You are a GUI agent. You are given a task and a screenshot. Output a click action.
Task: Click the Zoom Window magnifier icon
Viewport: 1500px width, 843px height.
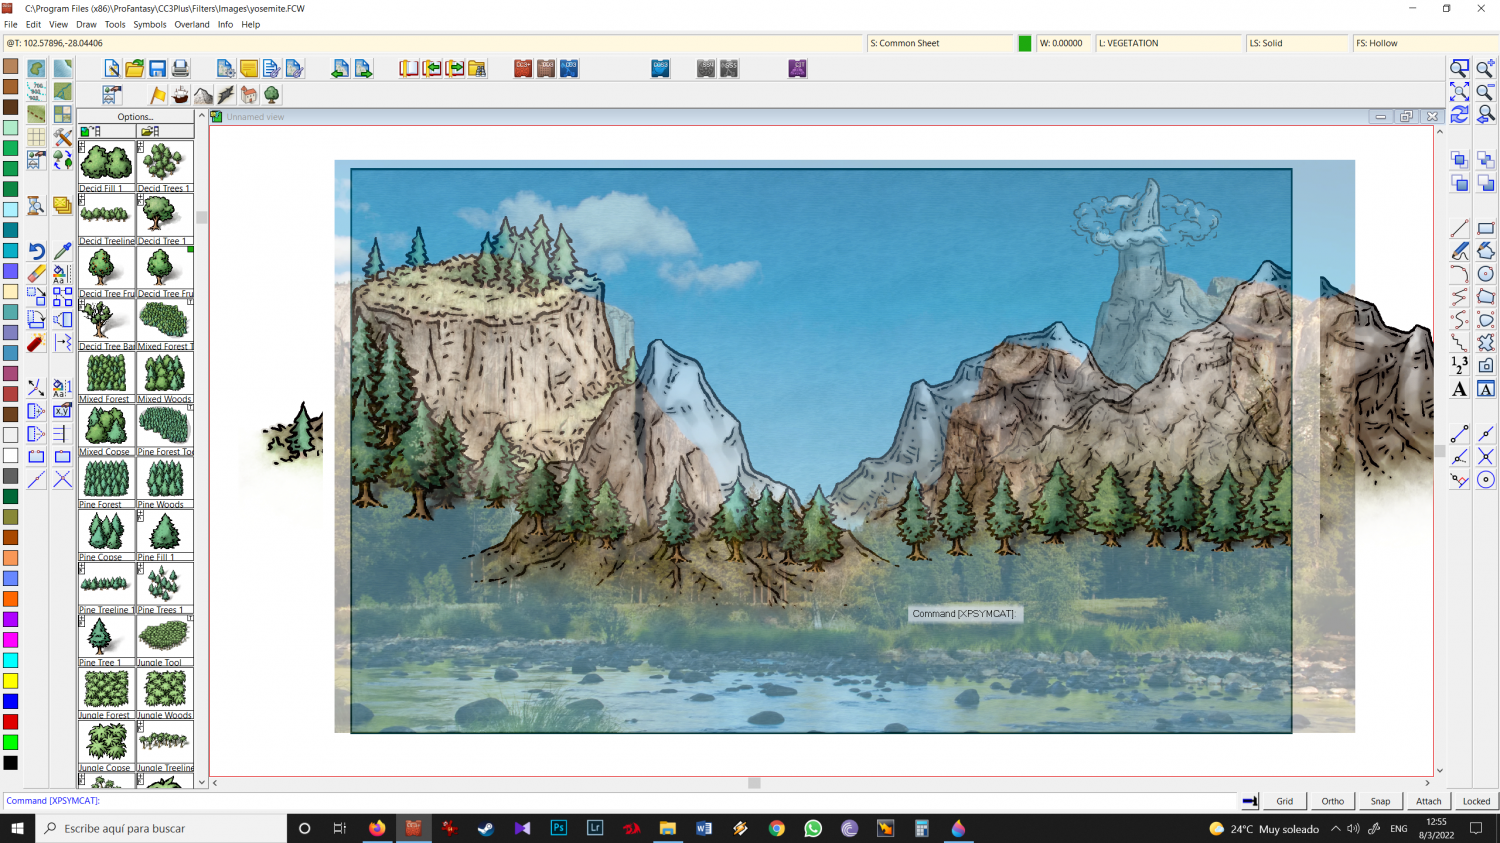tap(1460, 68)
